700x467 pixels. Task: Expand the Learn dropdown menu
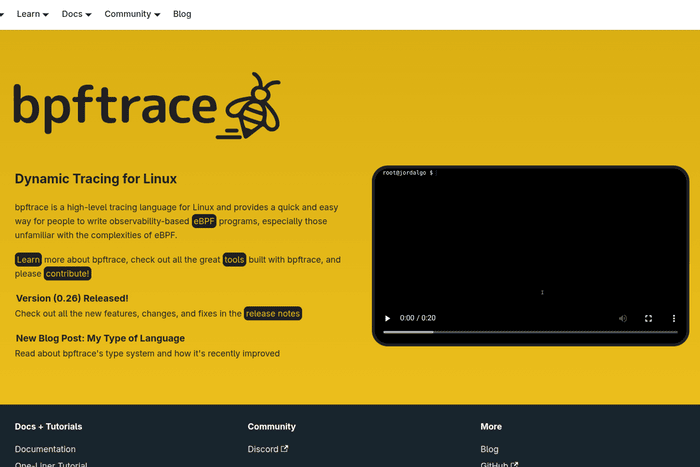[33, 14]
